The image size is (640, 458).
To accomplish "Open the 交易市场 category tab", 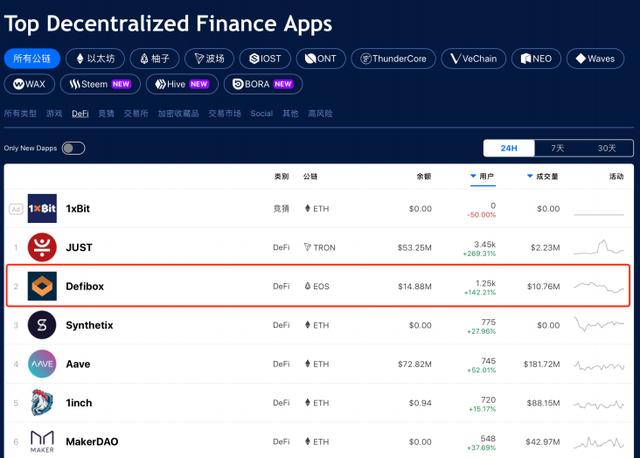I will click(224, 113).
